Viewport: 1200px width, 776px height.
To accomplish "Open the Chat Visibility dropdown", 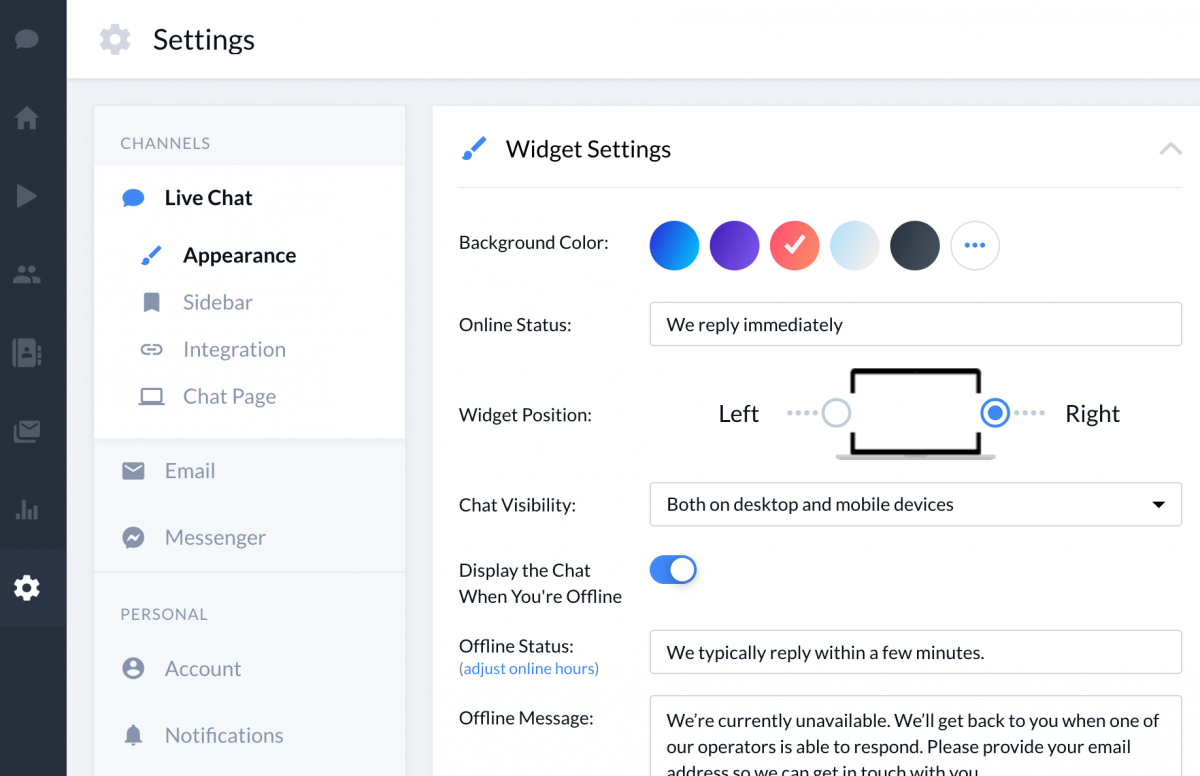I will pyautogui.click(x=916, y=504).
